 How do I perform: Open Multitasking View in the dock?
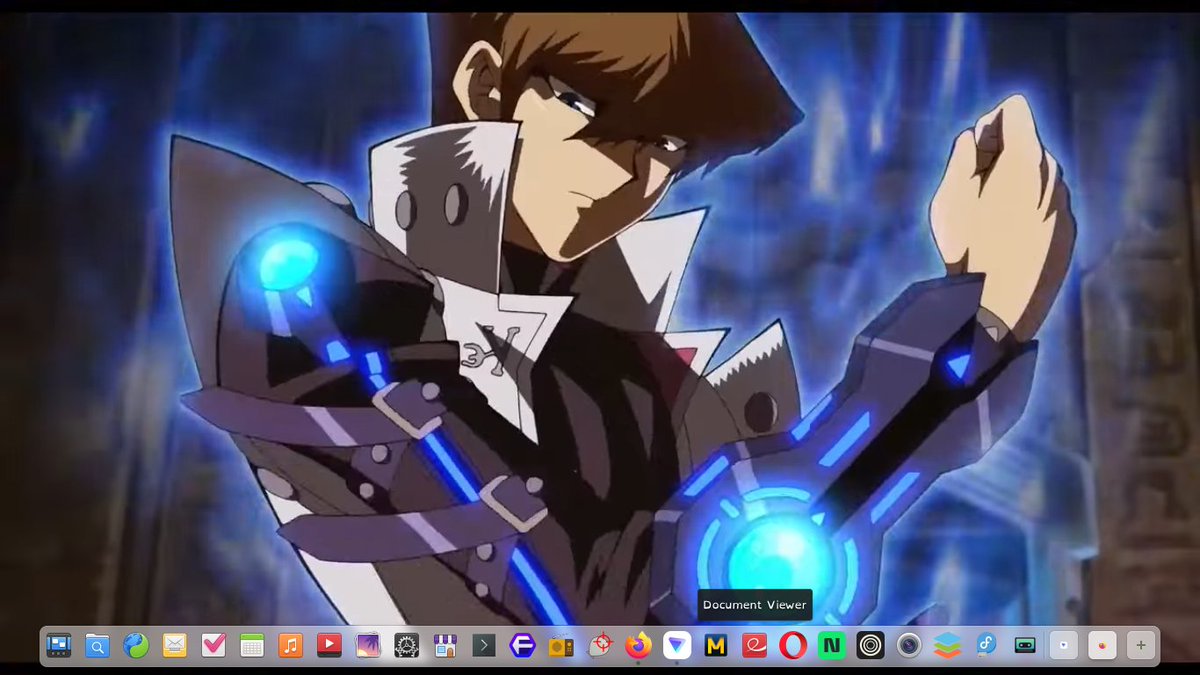tap(58, 646)
